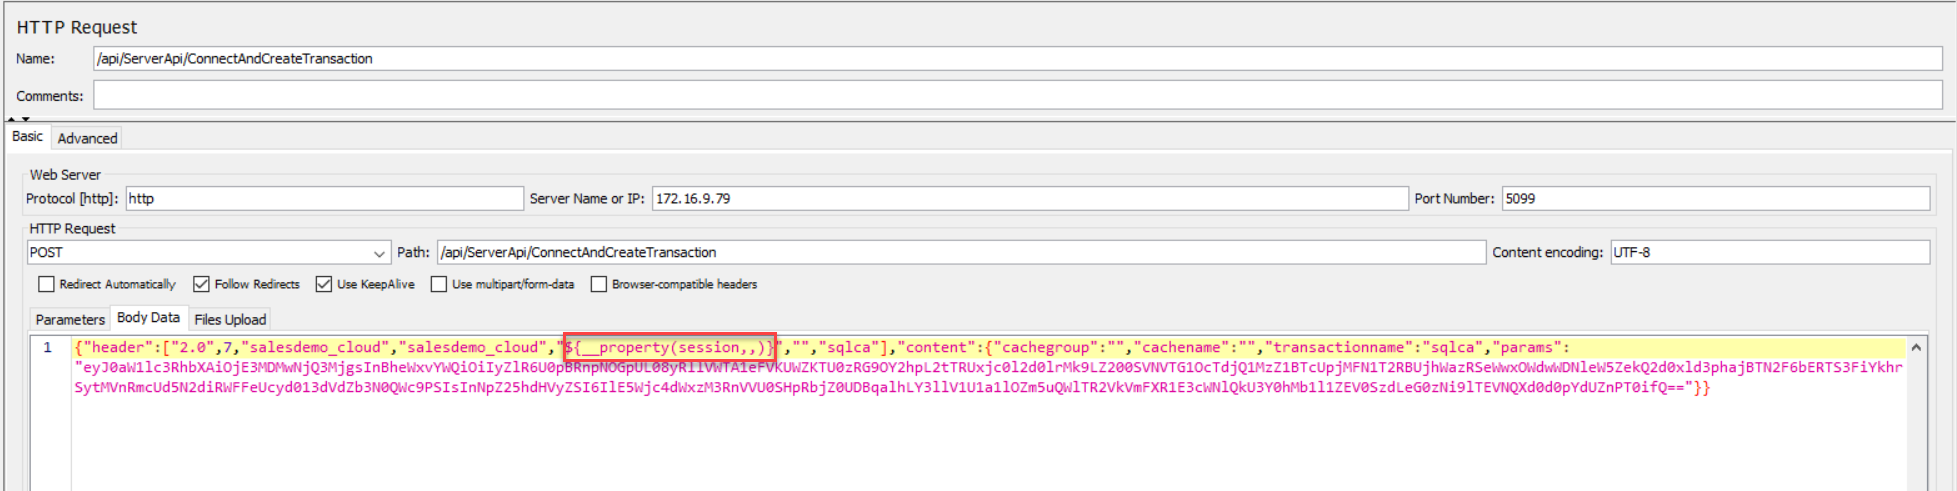
Task: Click the Server Name or IP field
Action: 1029,199
